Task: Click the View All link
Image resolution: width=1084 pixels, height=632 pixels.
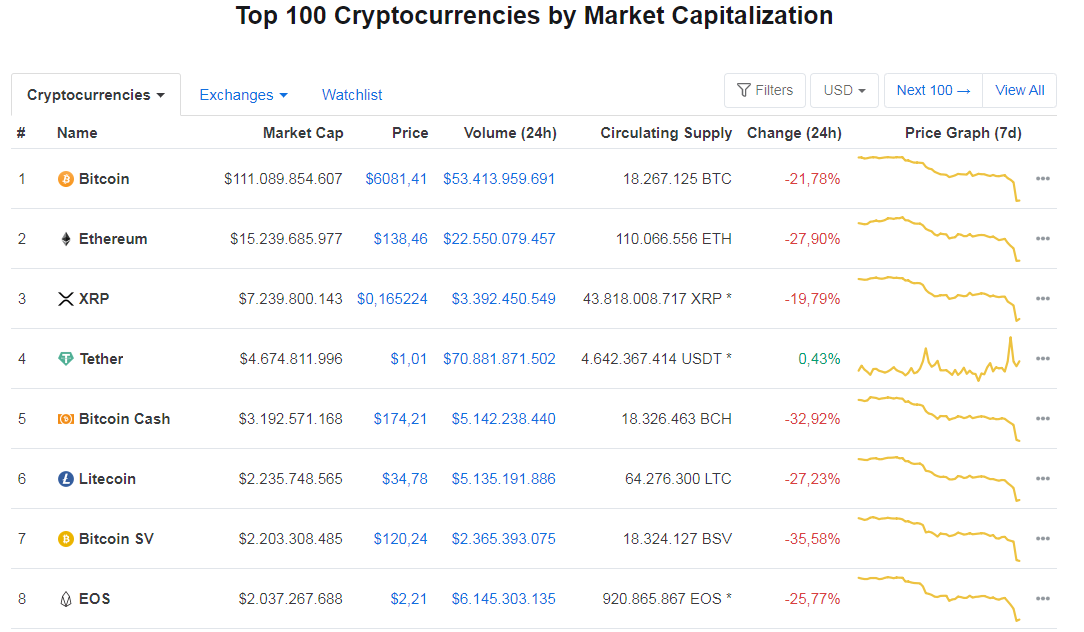Action: [x=1020, y=90]
